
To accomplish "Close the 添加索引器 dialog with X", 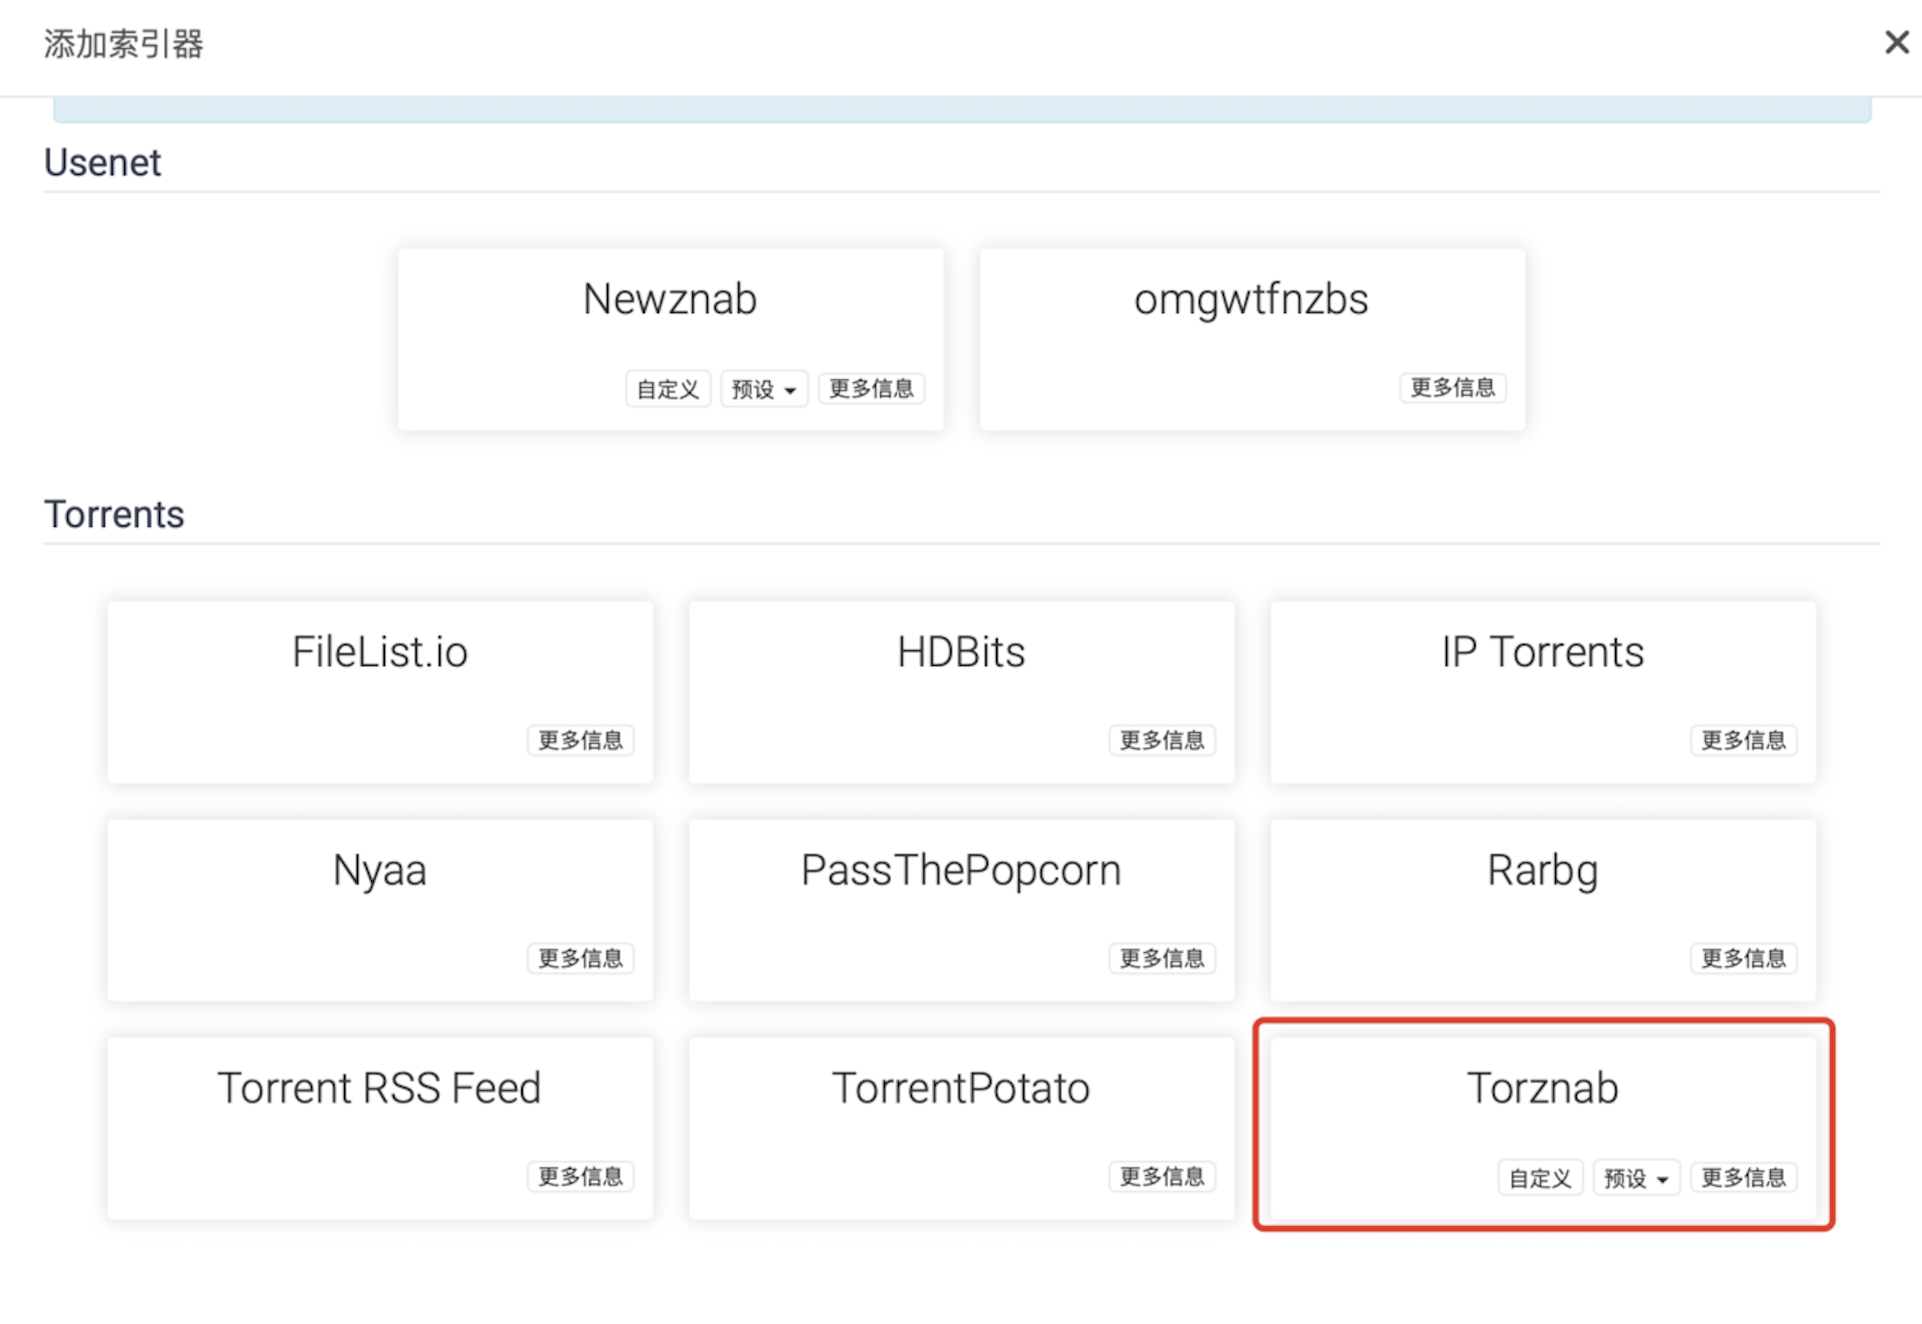I will tap(1896, 43).
